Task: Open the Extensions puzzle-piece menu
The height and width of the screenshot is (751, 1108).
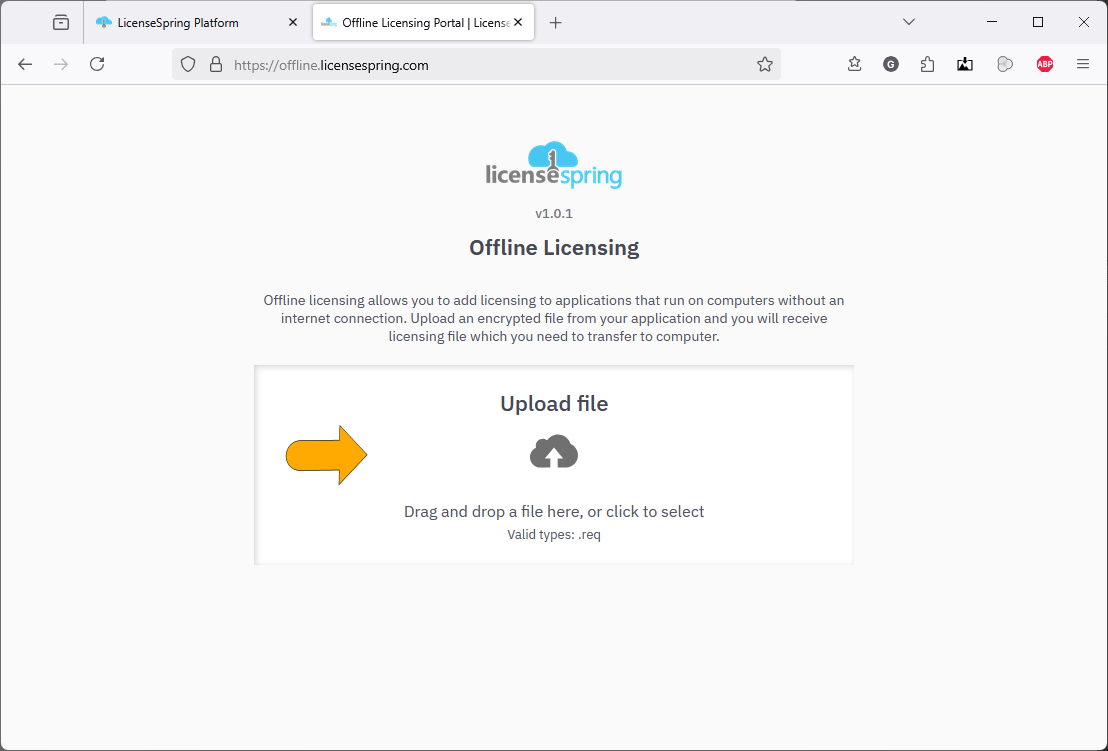Action: pyautogui.click(x=928, y=64)
